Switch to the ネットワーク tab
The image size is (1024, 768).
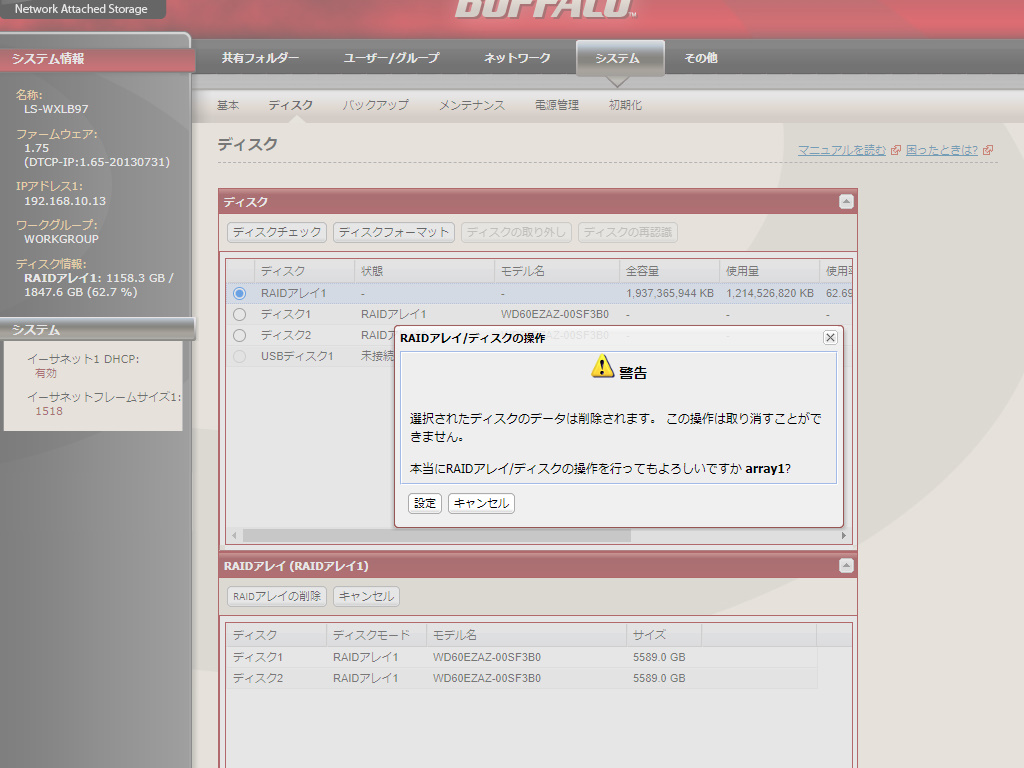[517, 58]
